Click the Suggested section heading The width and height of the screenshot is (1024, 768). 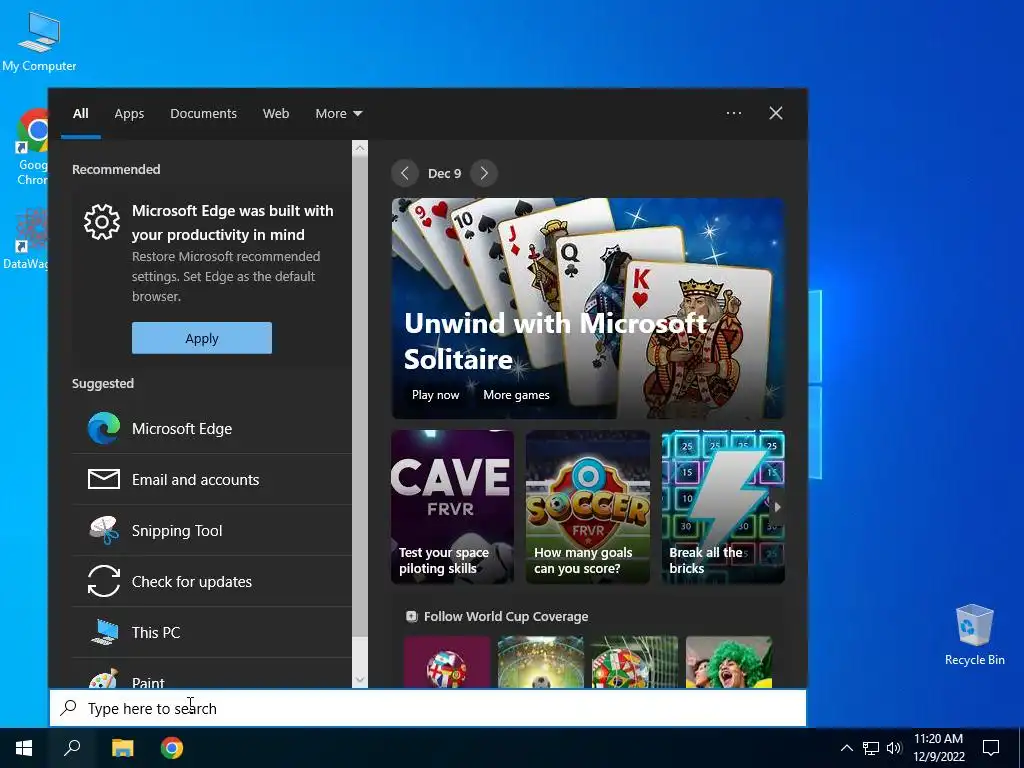103,383
